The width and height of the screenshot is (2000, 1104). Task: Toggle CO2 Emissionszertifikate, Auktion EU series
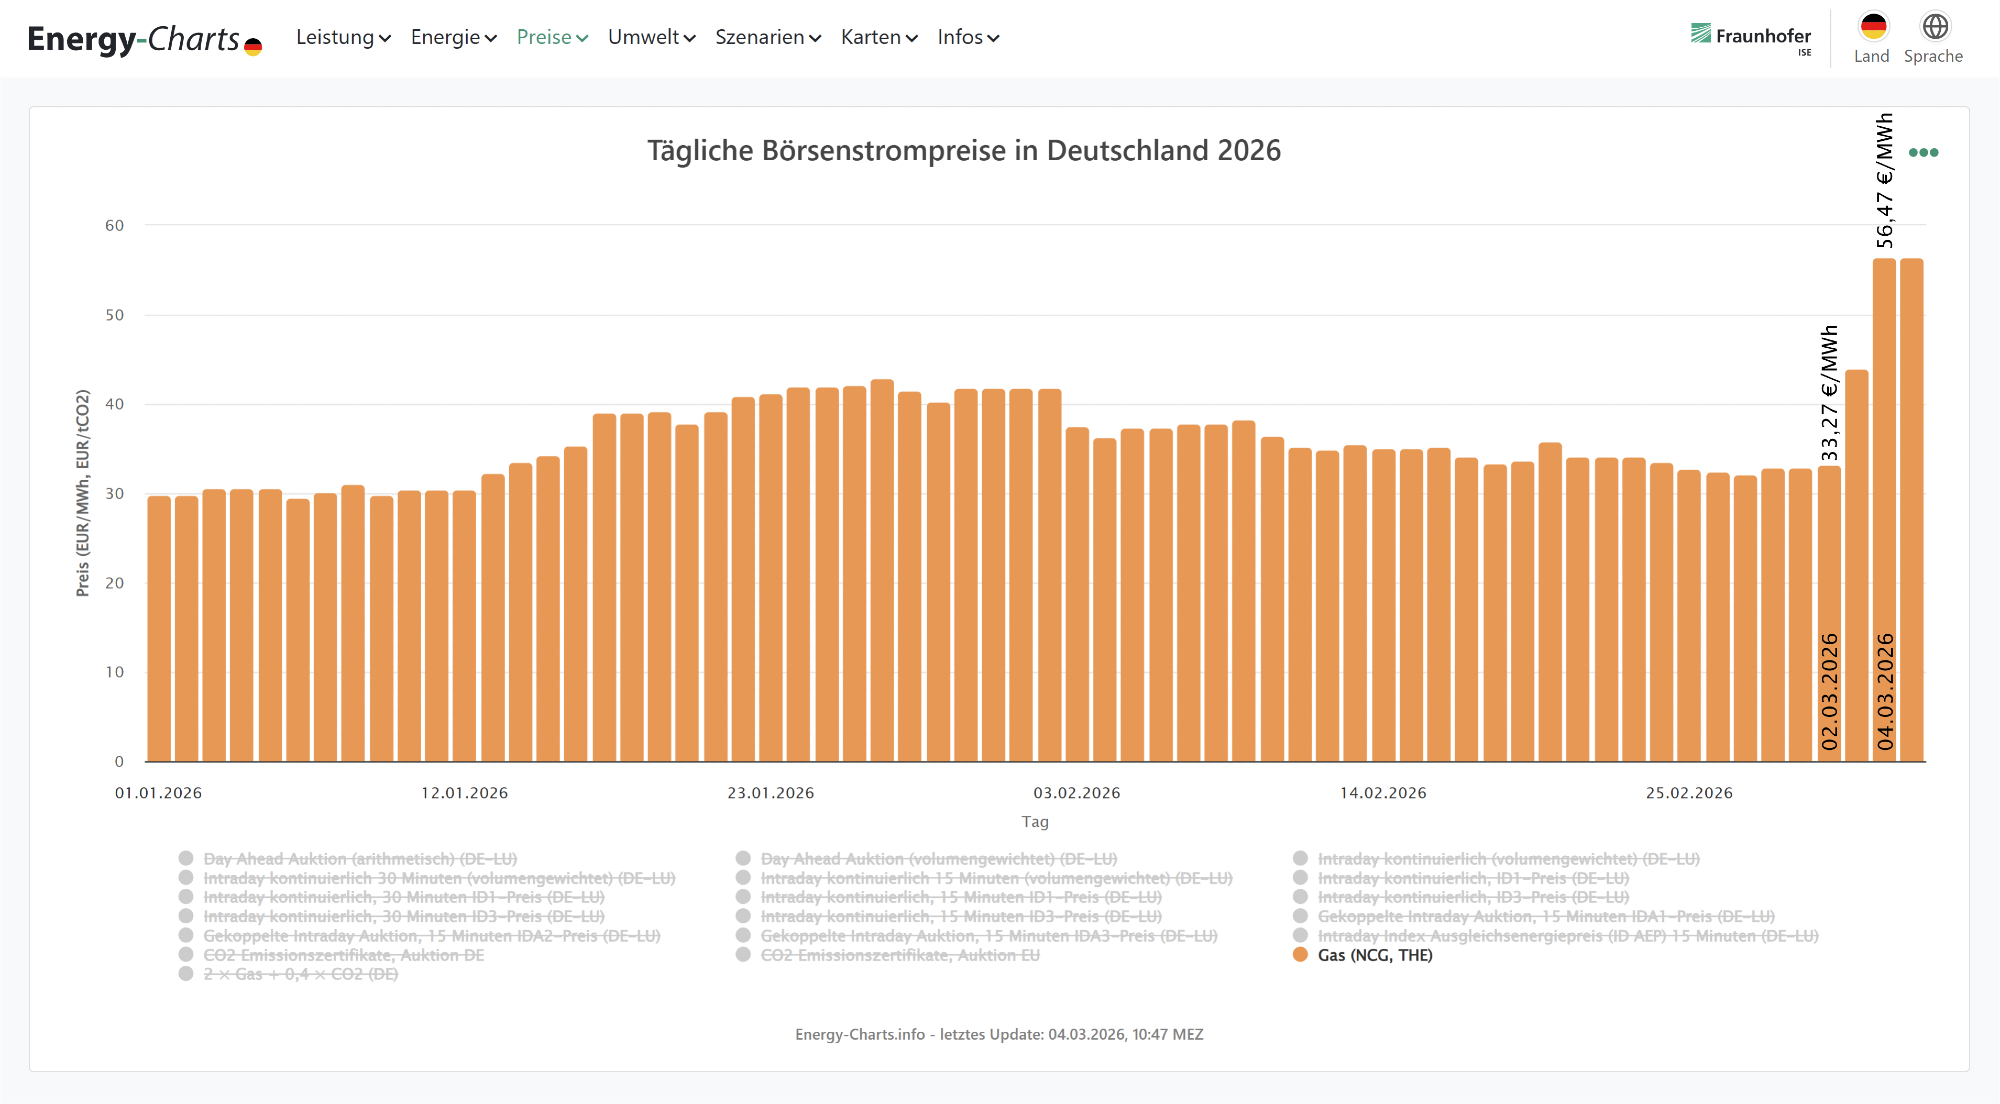(x=900, y=955)
